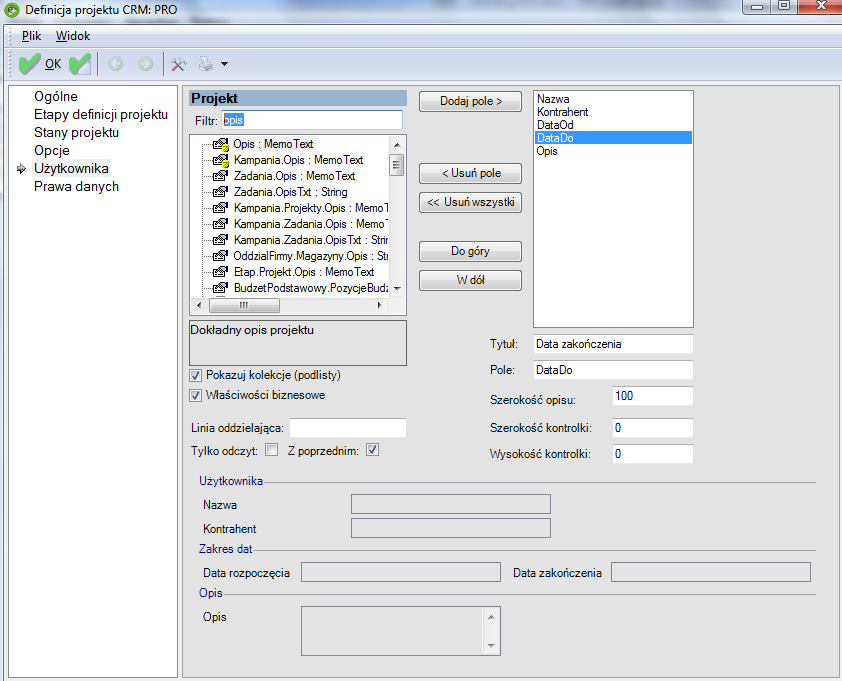This screenshot has height=681, width=842.
Task: Select the icon of Opis : MemoText
Action: pyautogui.click(x=220, y=144)
